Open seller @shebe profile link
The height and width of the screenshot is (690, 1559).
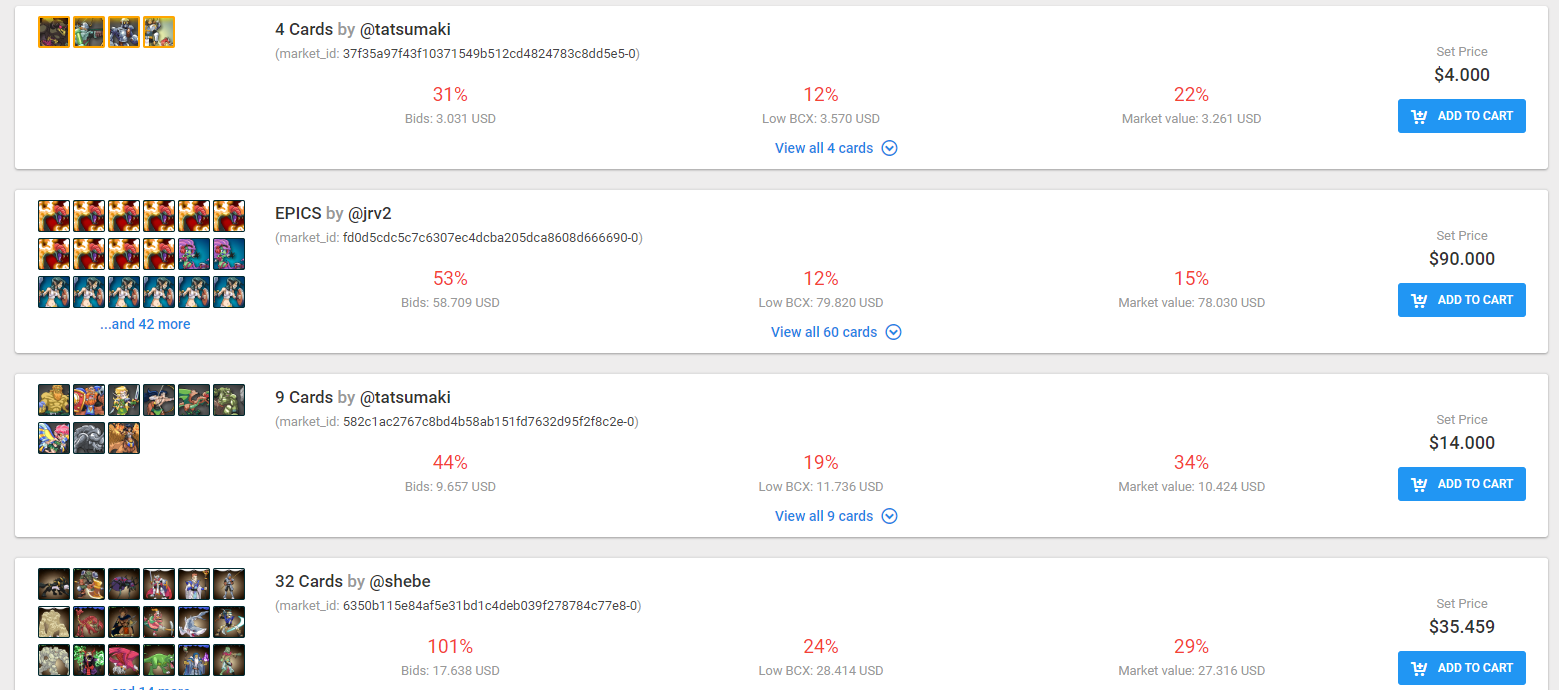pos(400,581)
